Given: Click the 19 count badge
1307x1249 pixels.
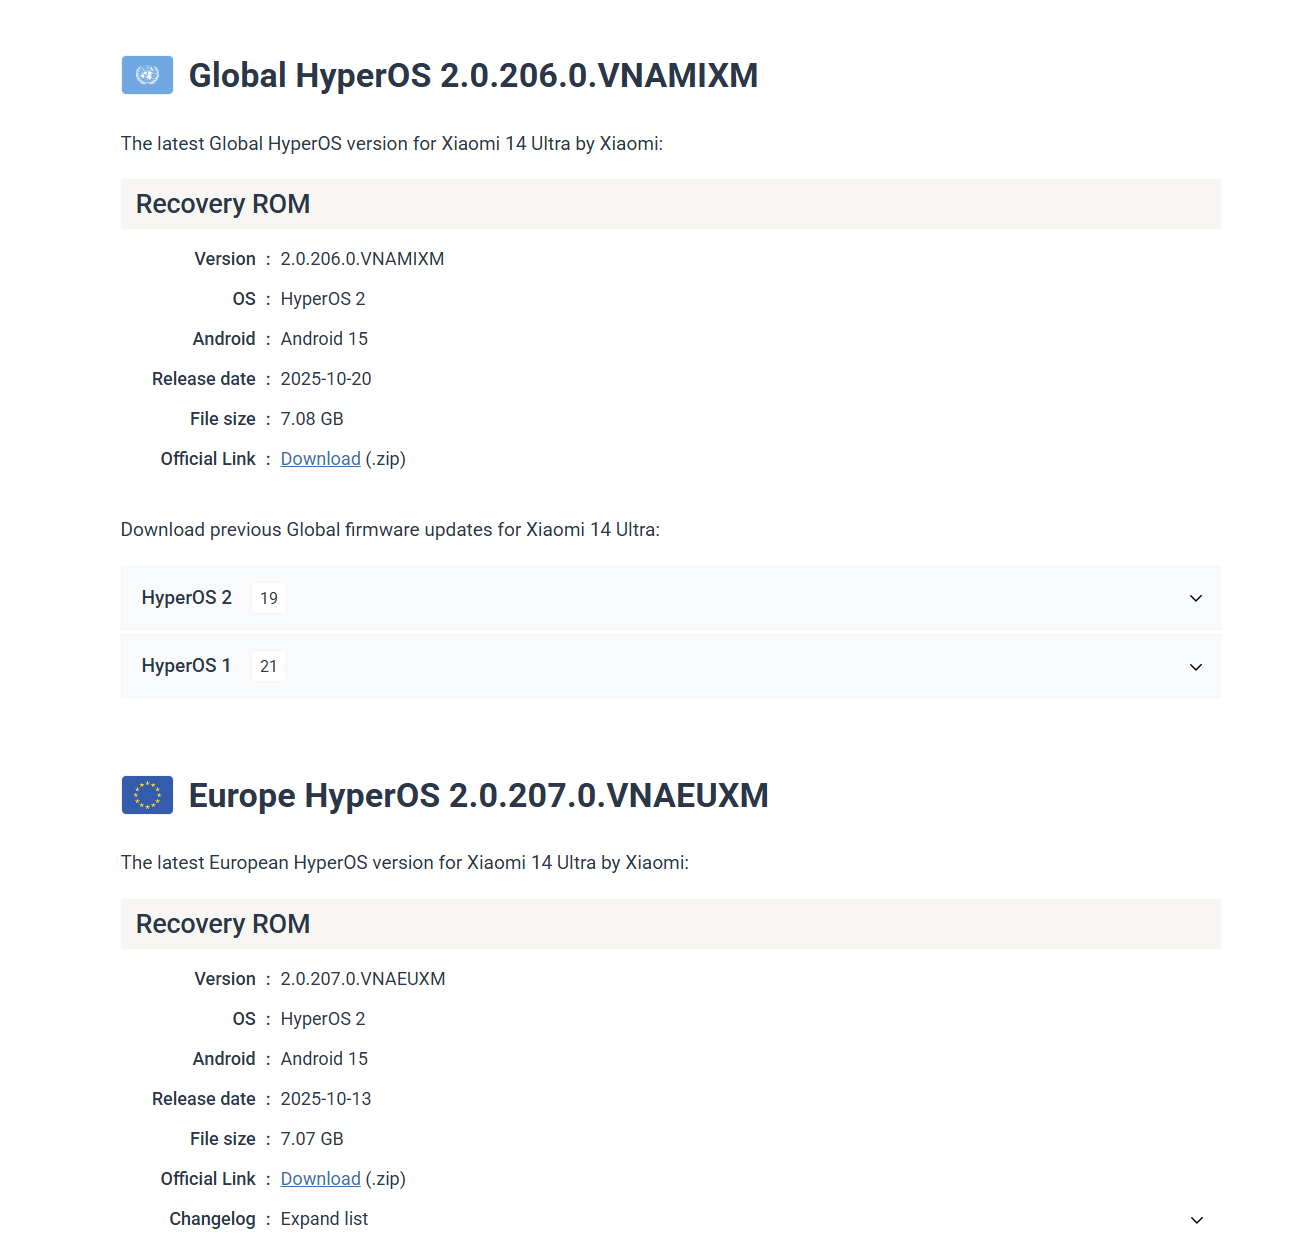Looking at the screenshot, I should [x=269, y=598].
